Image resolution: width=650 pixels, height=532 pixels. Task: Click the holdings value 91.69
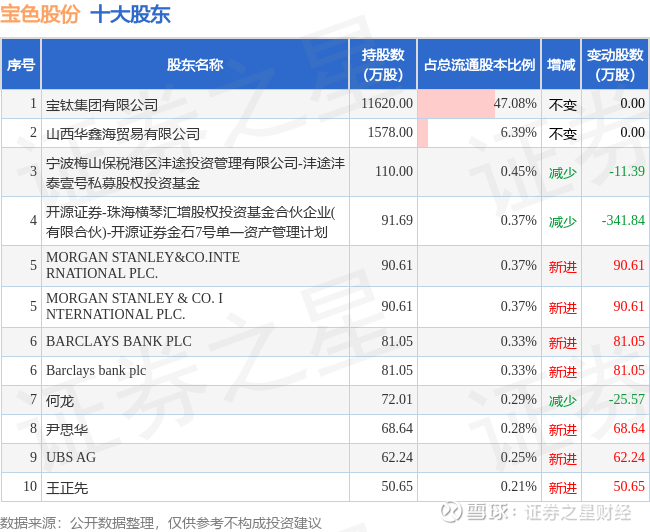click(x=397, y=220)
